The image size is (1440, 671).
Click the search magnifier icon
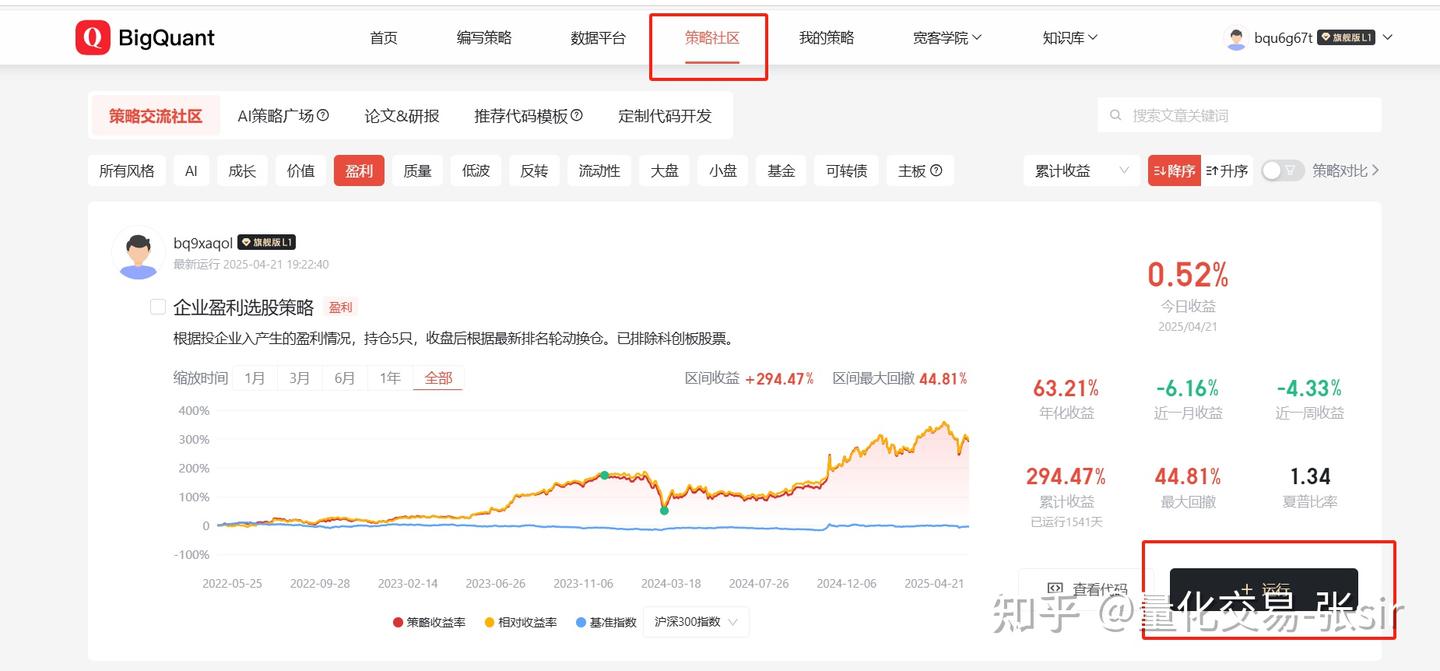point(1115,115)
